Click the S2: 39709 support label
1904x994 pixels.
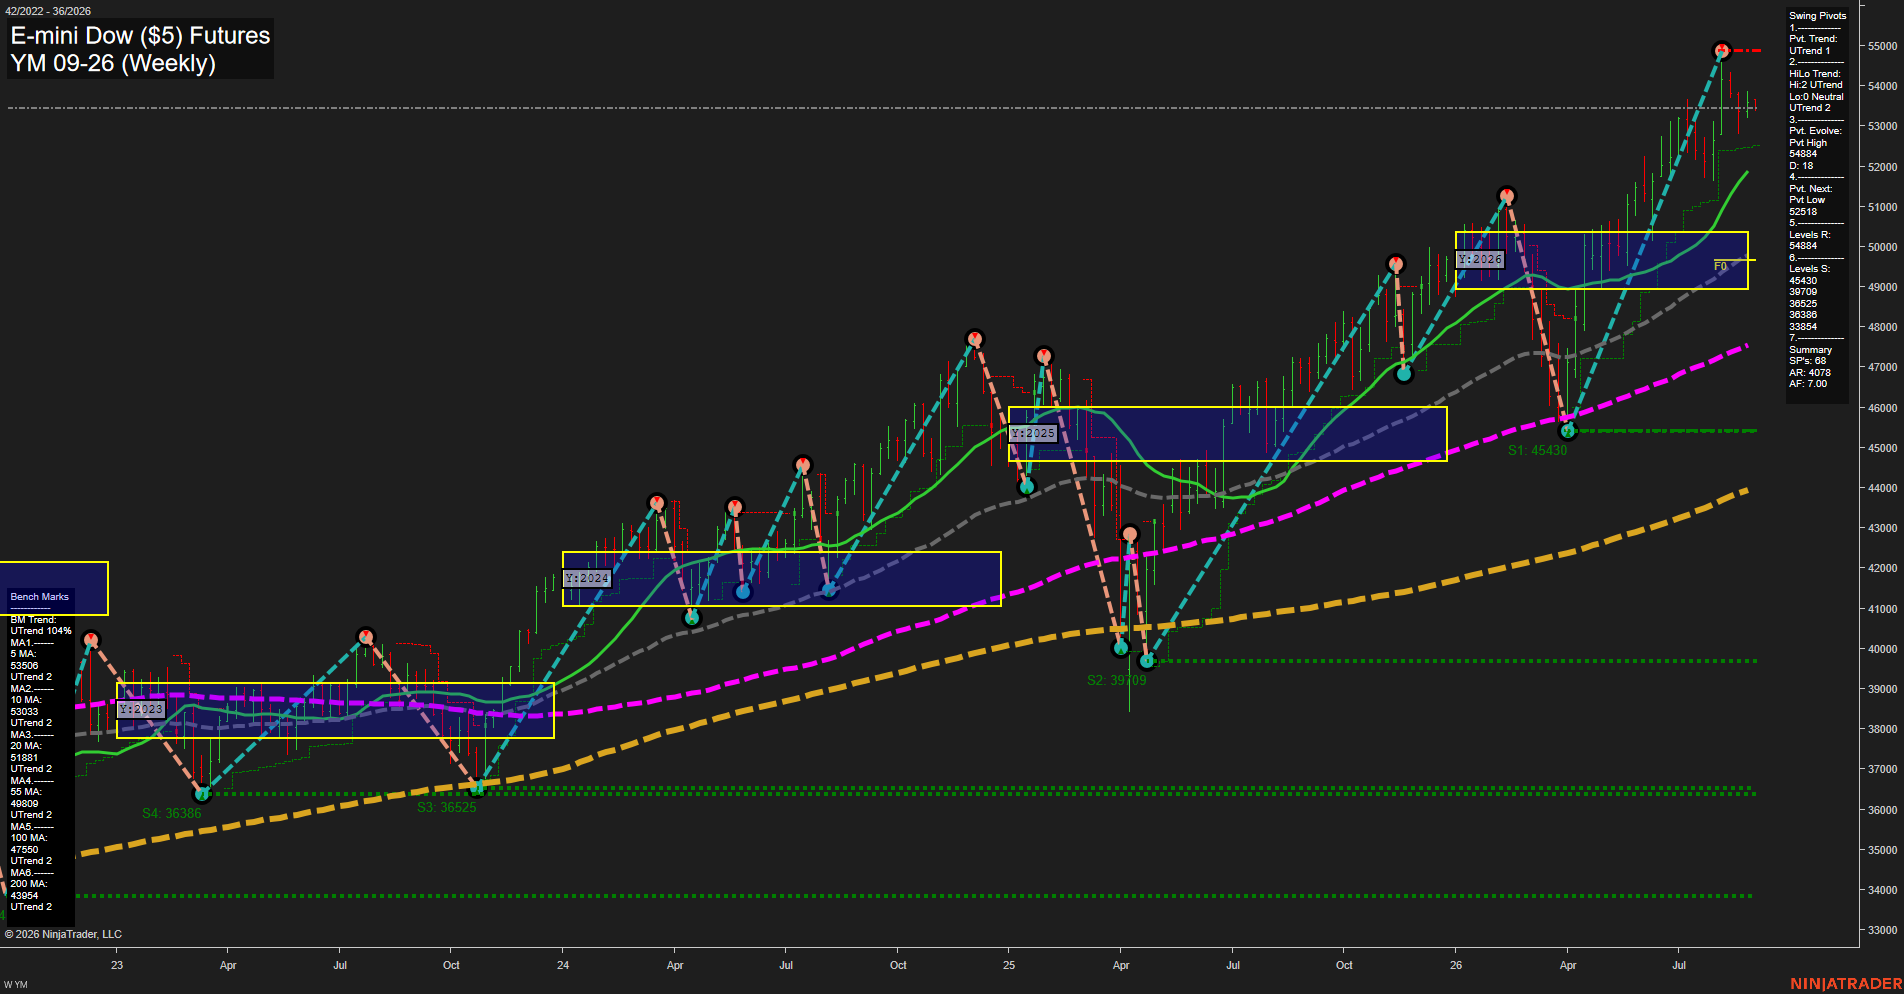coord(1117,681)
